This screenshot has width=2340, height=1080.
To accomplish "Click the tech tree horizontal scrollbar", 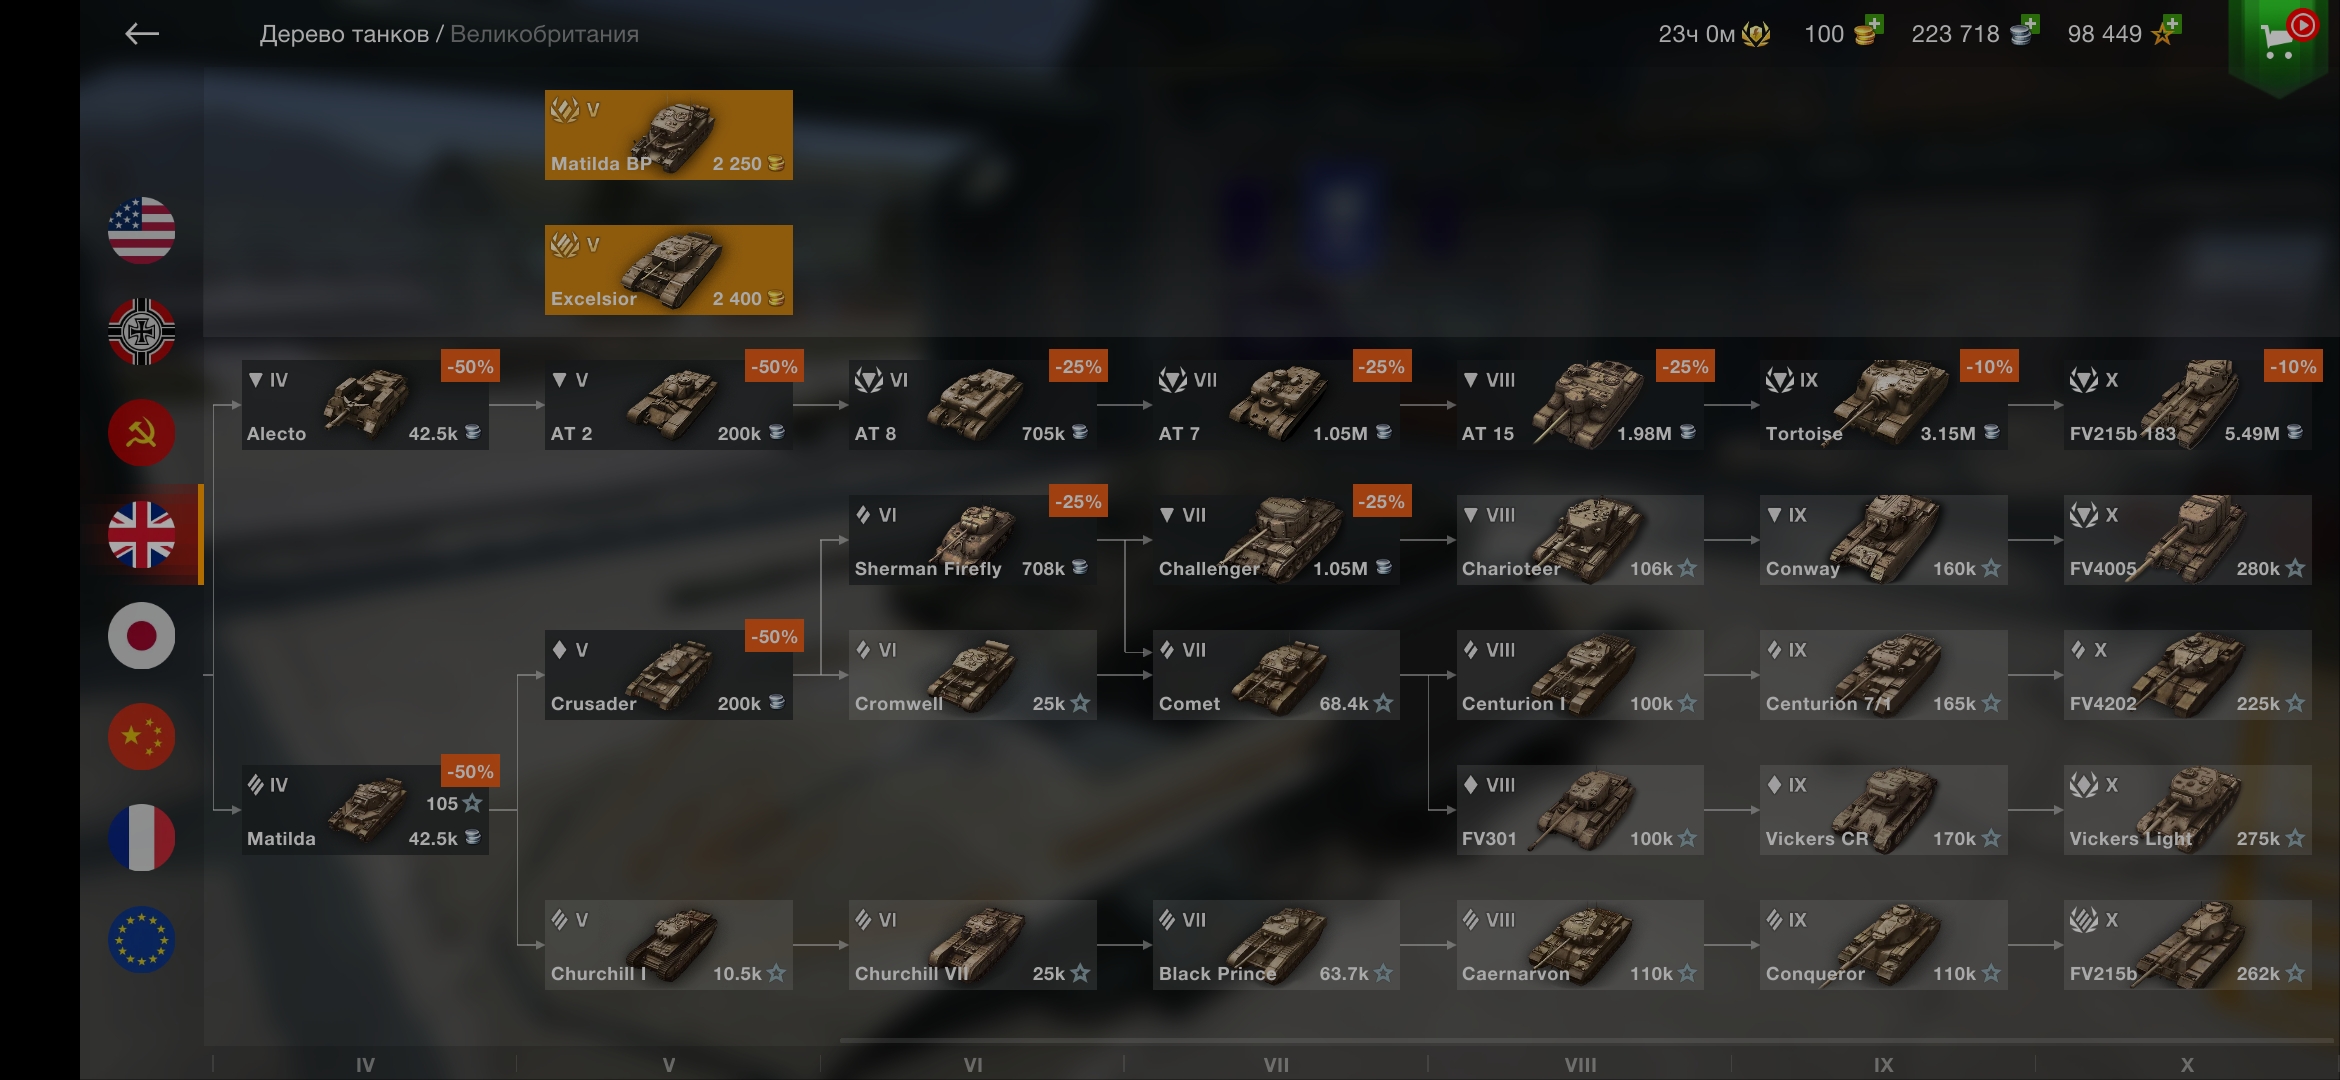I will pyautogui.click(x=1585, y=1041).
